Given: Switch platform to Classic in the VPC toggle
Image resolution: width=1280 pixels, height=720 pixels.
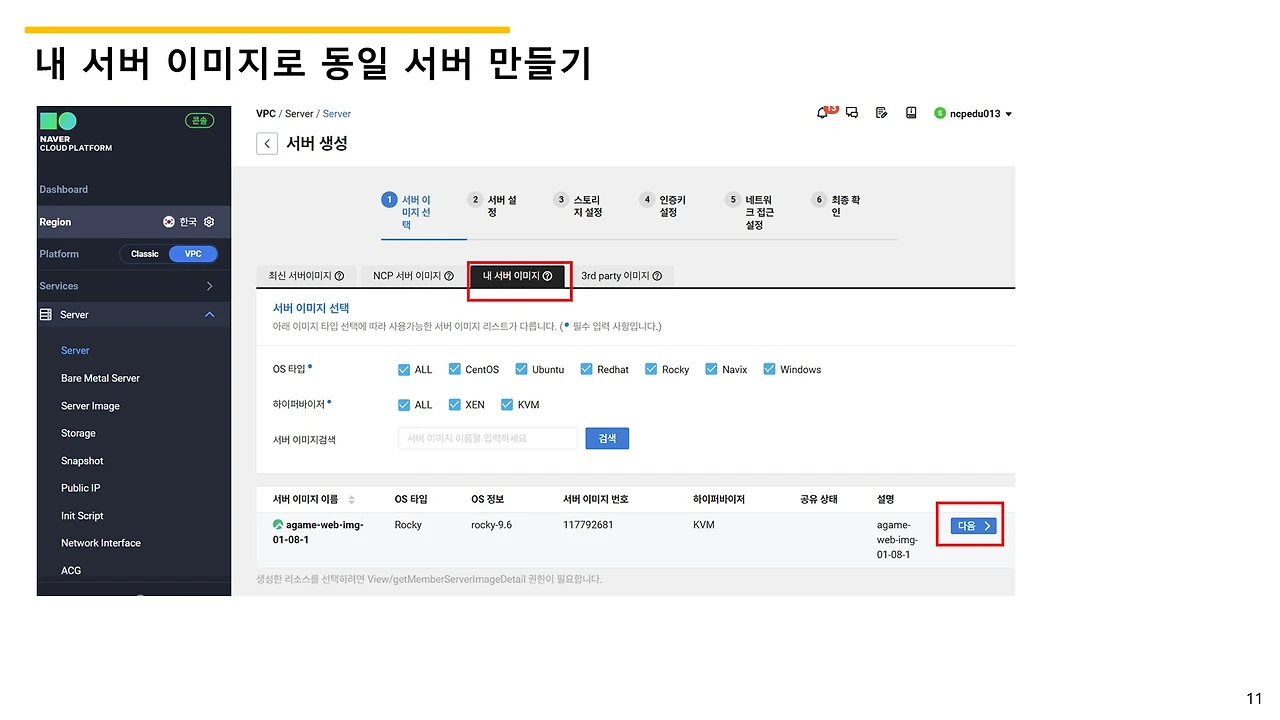Looking at the screenshot, I should click(x=144, y=253).
